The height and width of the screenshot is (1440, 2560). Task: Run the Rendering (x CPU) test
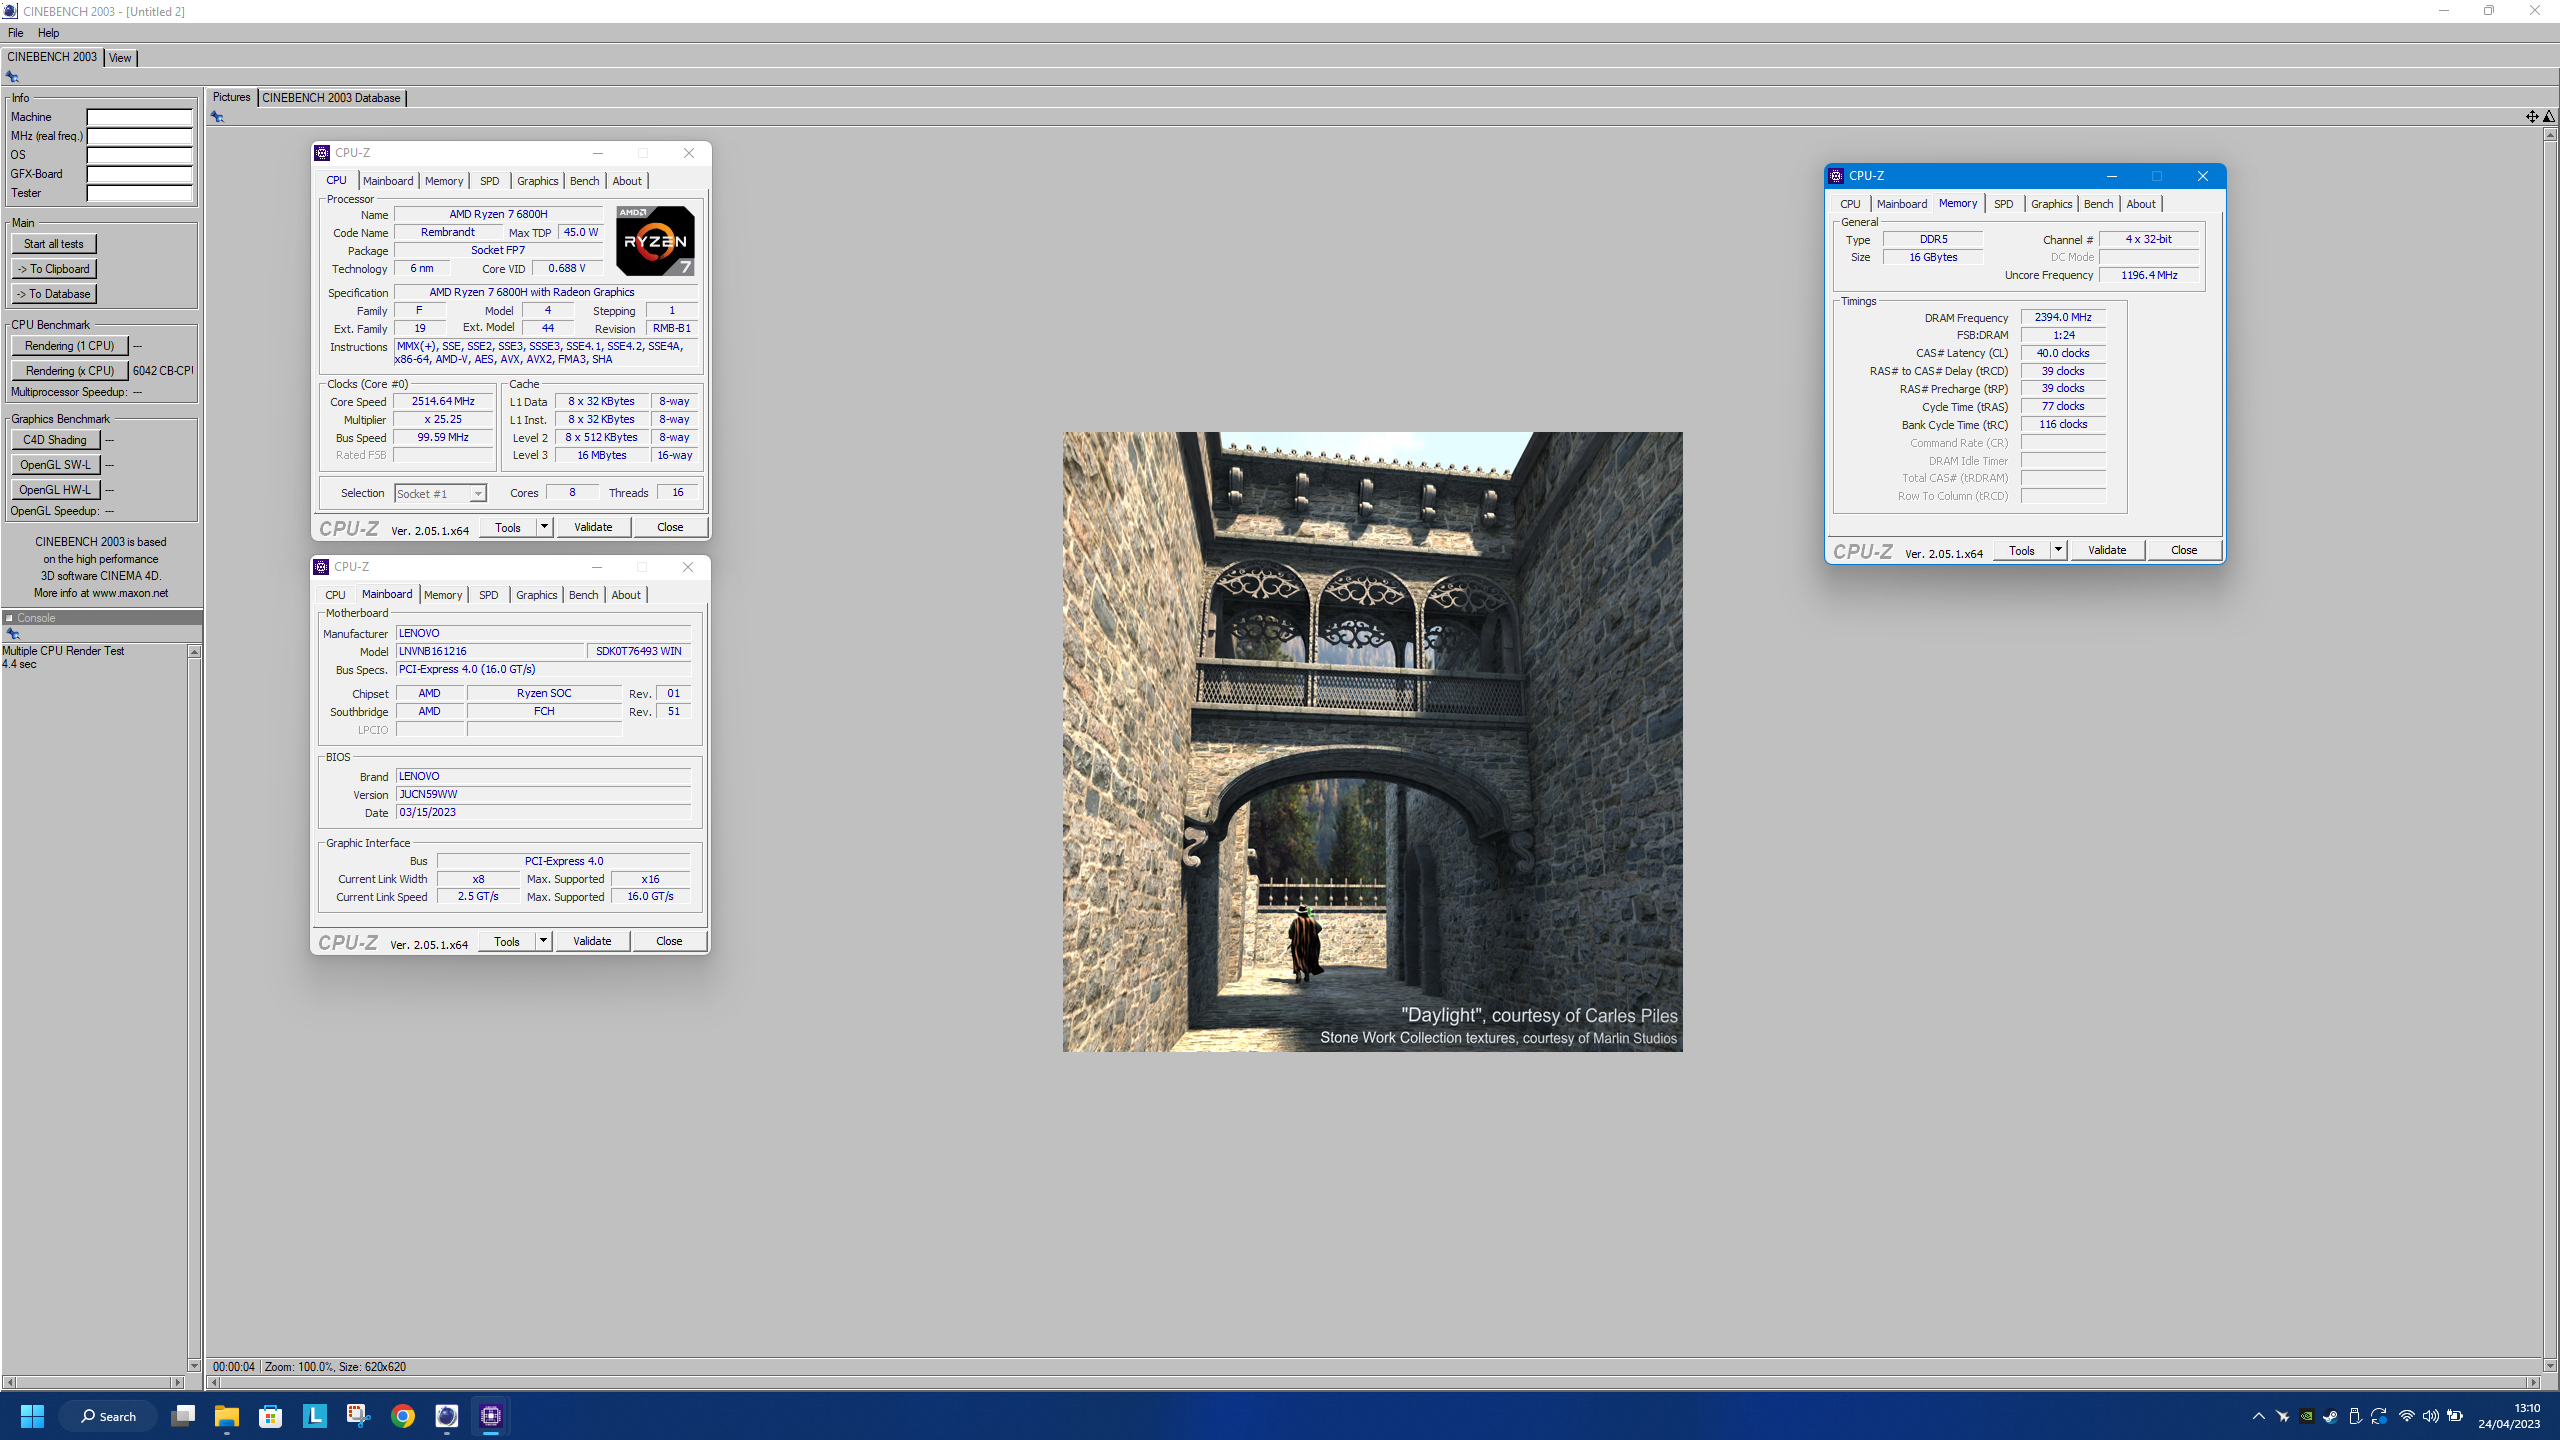[x=70, y=371]
